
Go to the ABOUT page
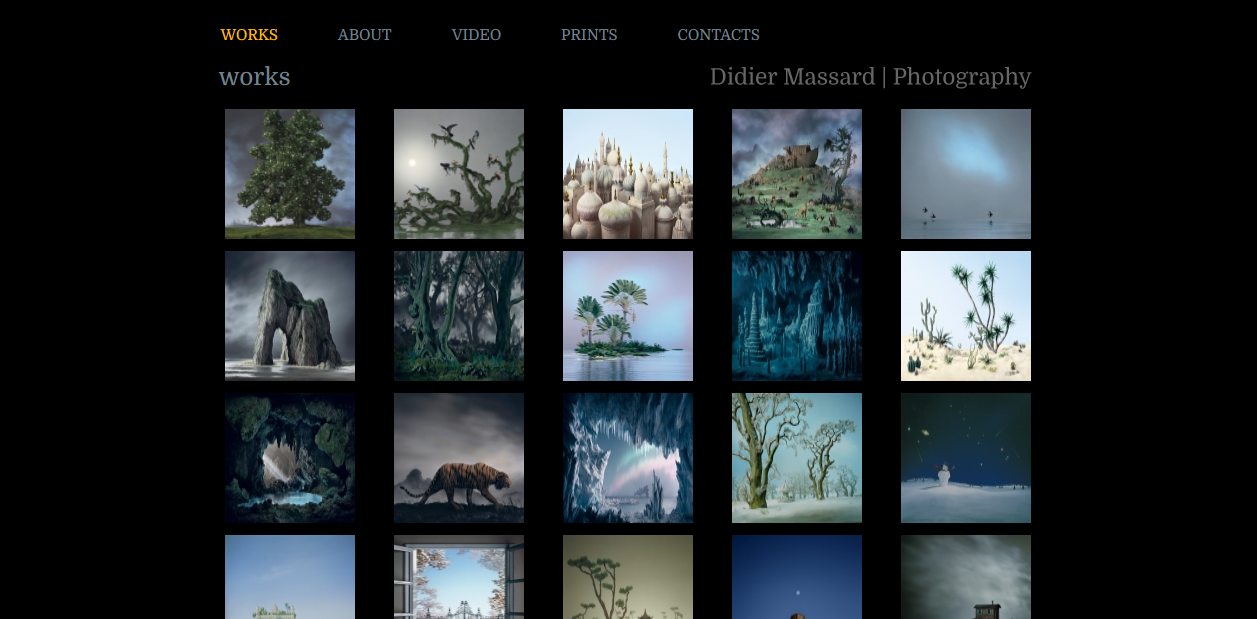pyautogui.click(x=364, y=35)
